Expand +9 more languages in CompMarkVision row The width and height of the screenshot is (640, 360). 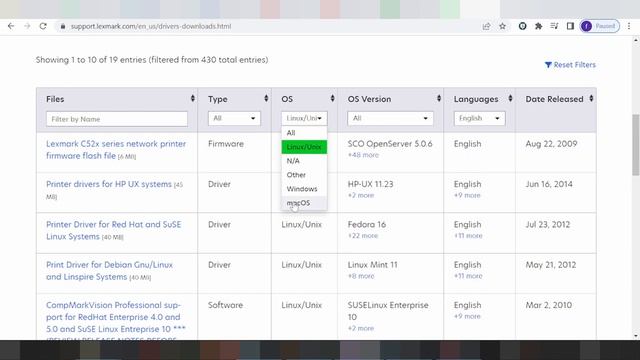click(467, 316)
